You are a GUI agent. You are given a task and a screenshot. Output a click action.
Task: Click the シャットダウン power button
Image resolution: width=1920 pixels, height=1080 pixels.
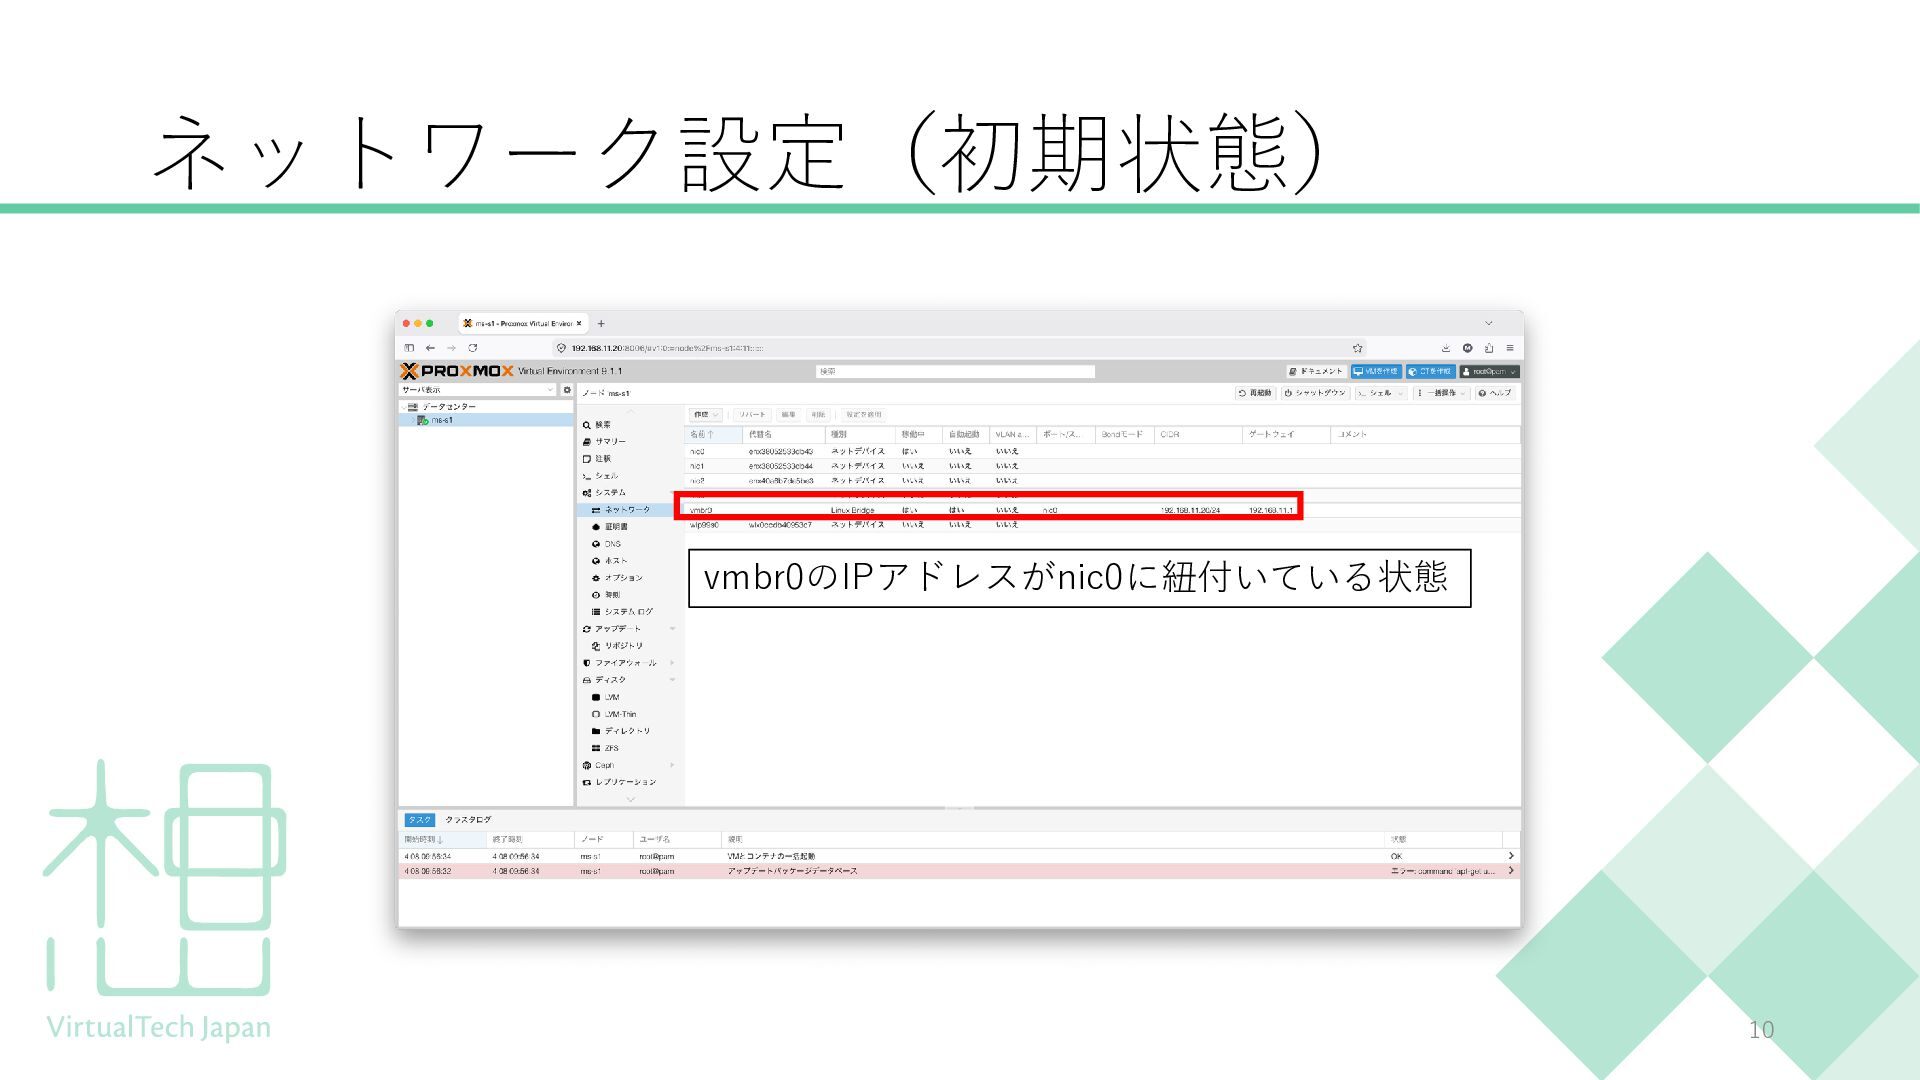(x=1315, y=393)
